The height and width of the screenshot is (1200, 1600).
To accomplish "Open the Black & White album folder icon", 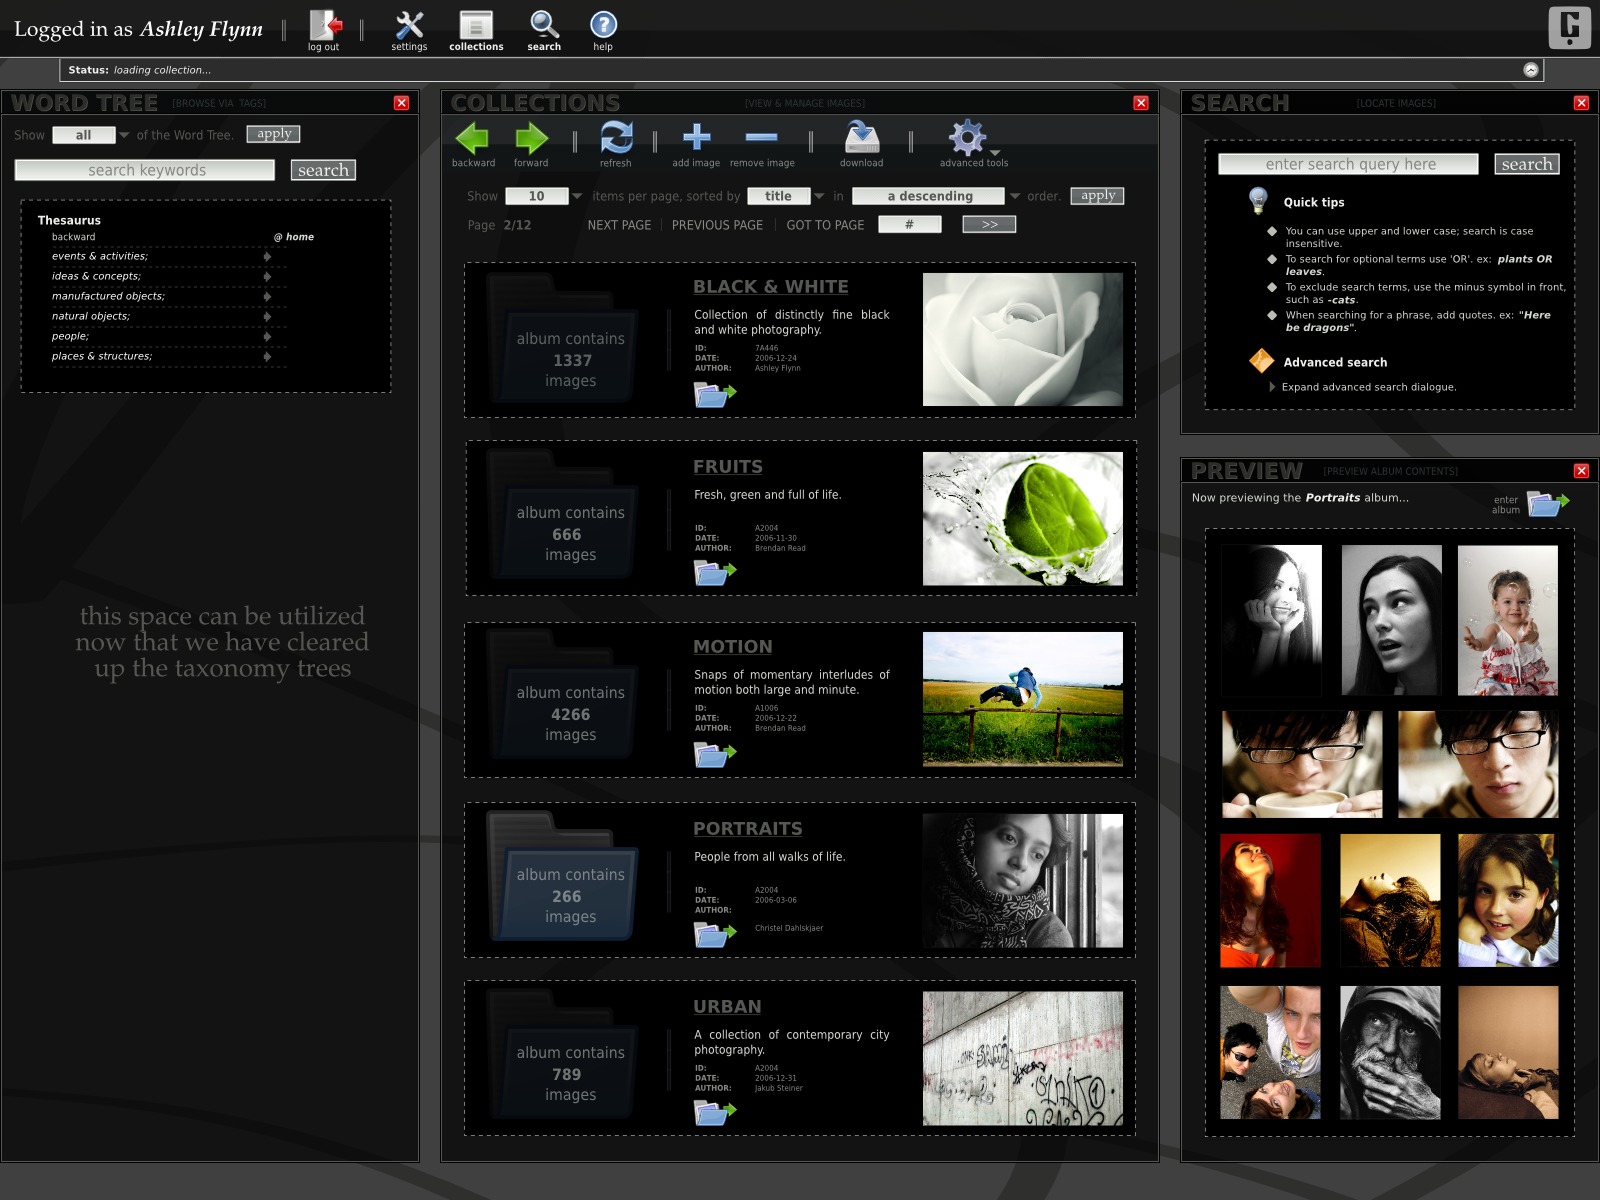I will (x=714, y=395).
